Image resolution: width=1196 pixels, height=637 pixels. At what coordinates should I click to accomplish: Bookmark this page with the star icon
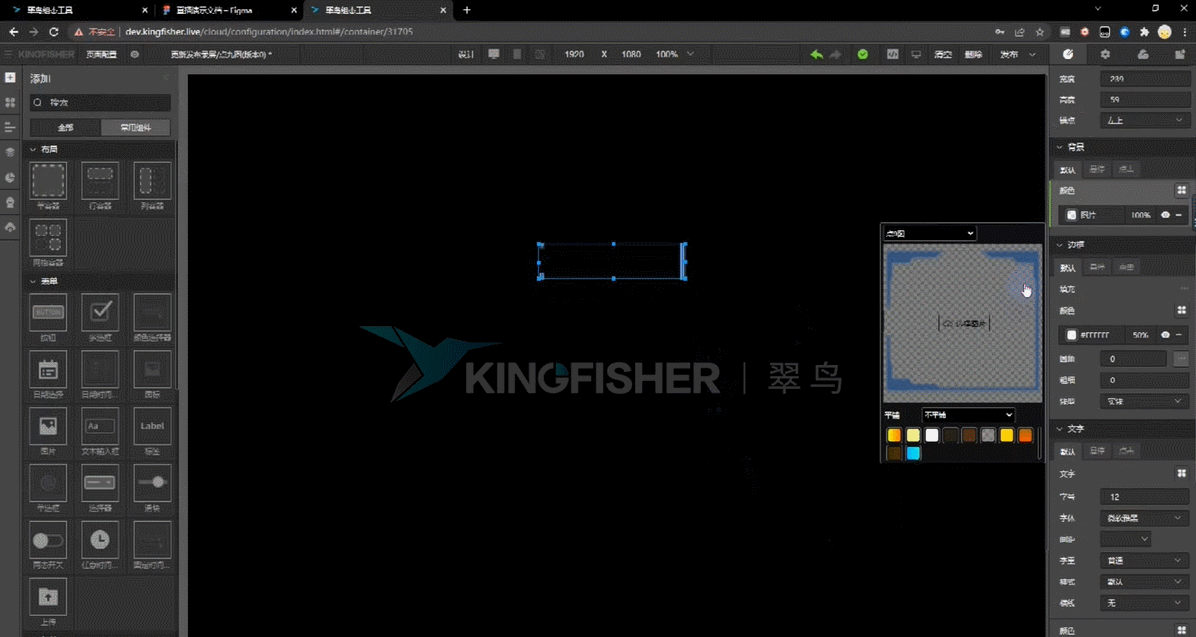tap(1040, 32)
